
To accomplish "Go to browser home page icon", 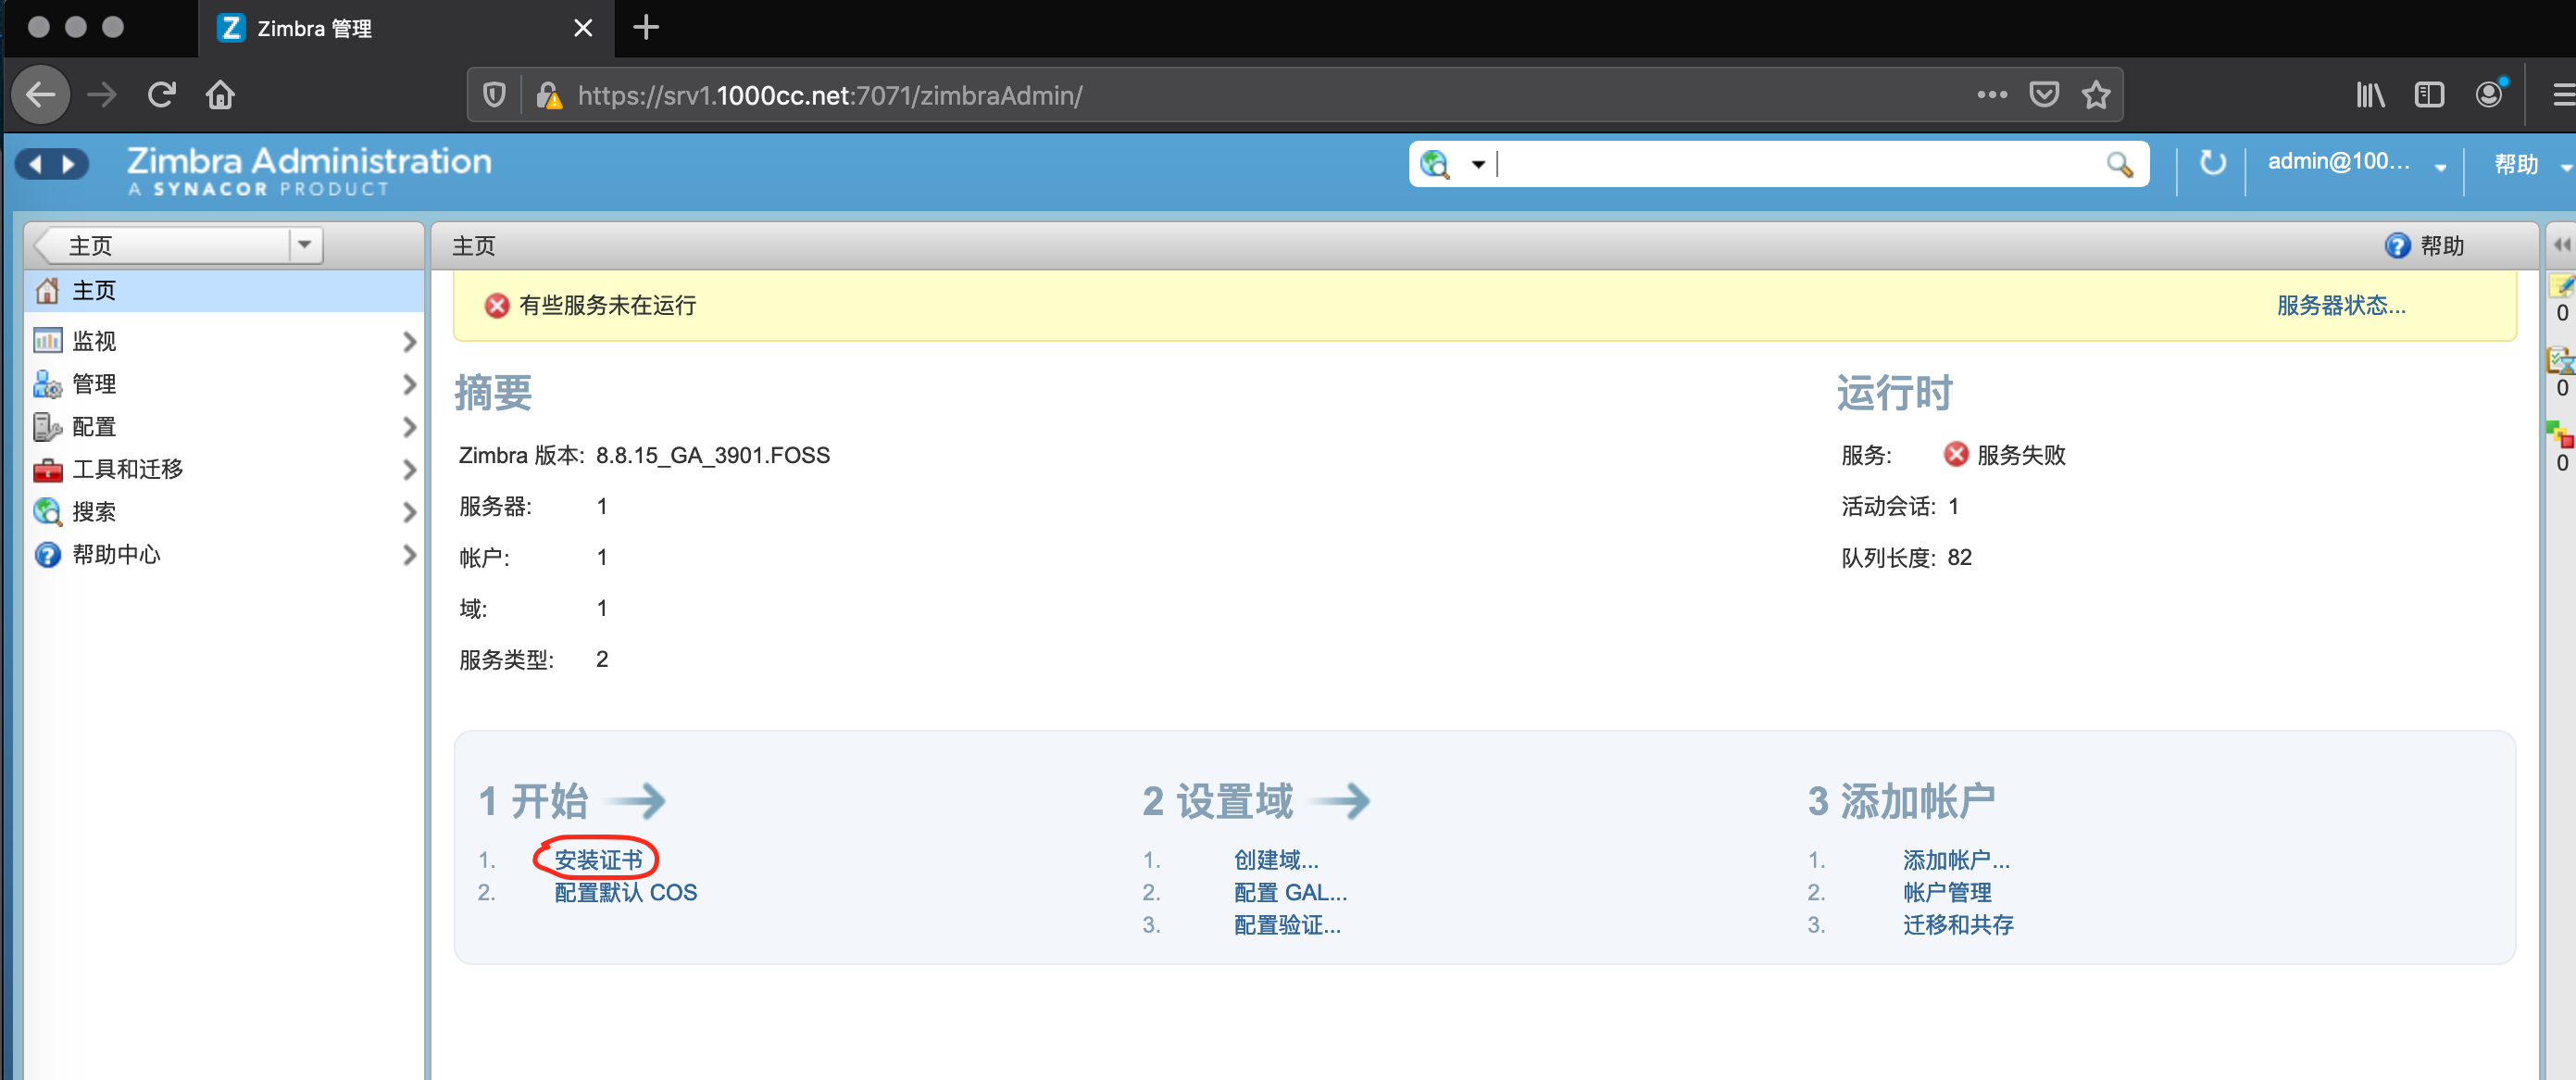I will coord(220,95).
